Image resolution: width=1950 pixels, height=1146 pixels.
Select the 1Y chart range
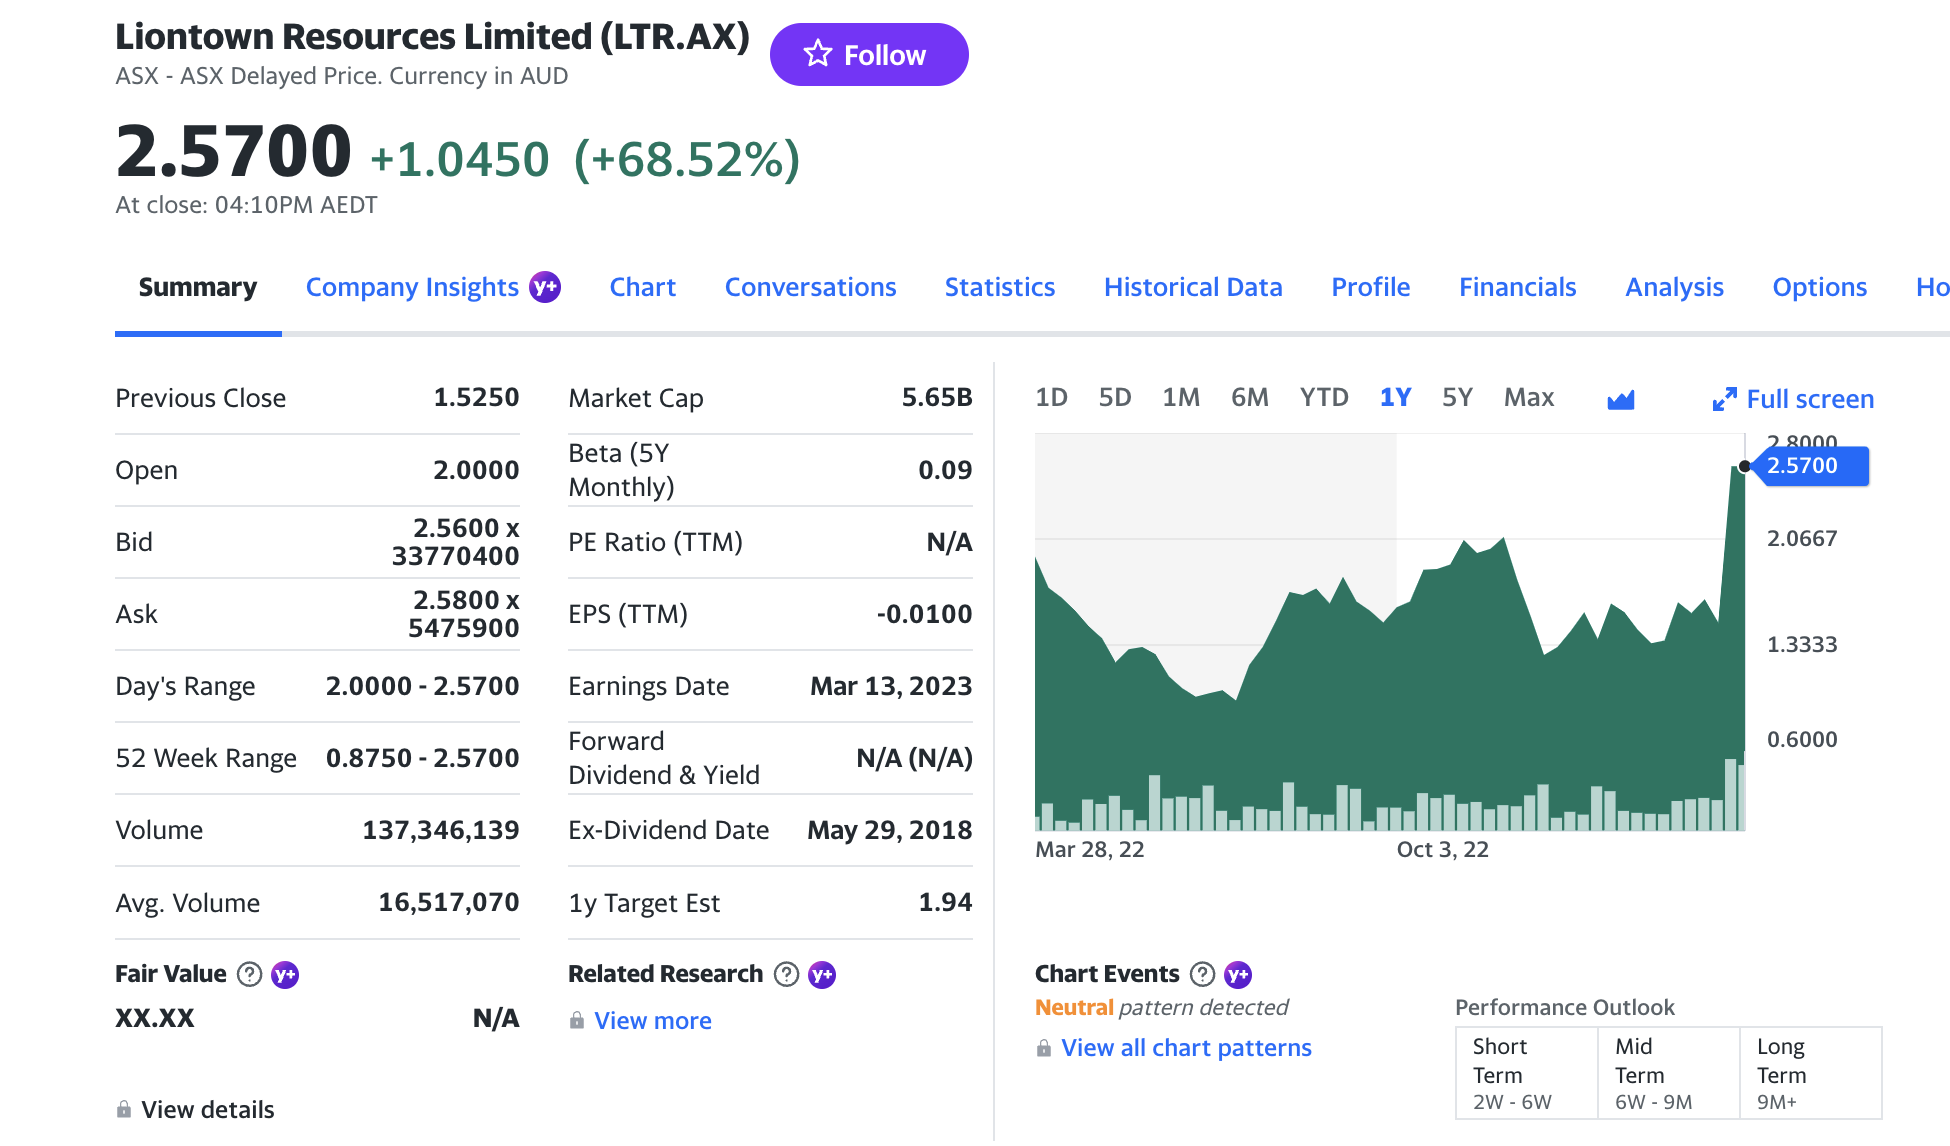(1396, 398)
